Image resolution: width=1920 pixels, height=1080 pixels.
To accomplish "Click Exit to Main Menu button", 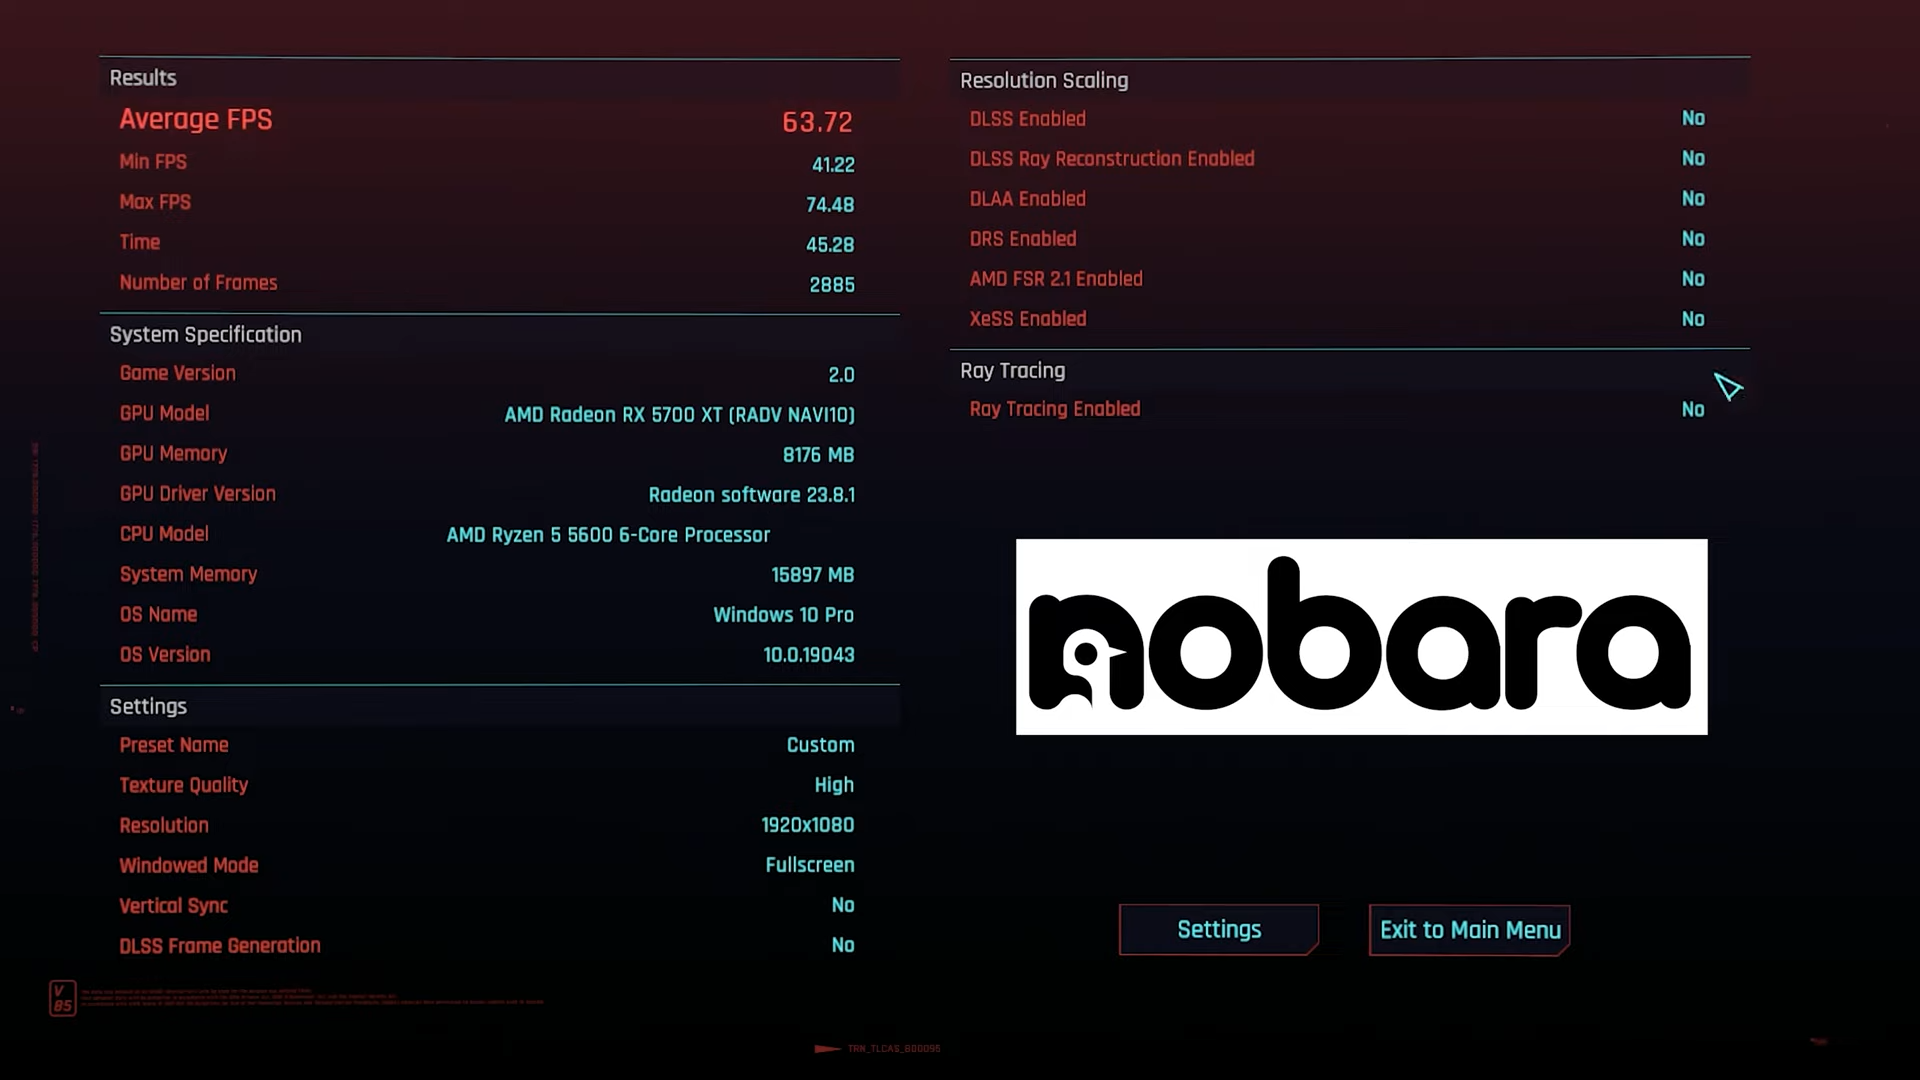I will [1469, 930].
